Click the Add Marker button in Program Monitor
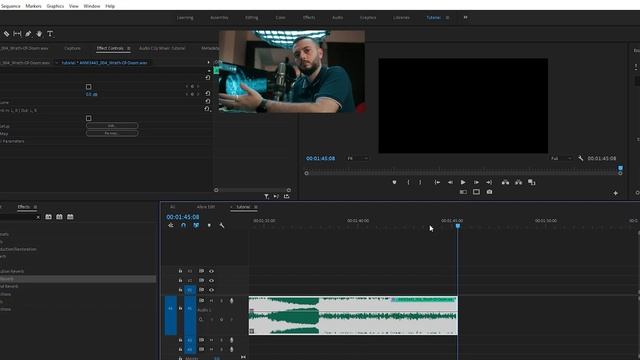This screenshot has width=640, height=360. click(x=394, y=182)
